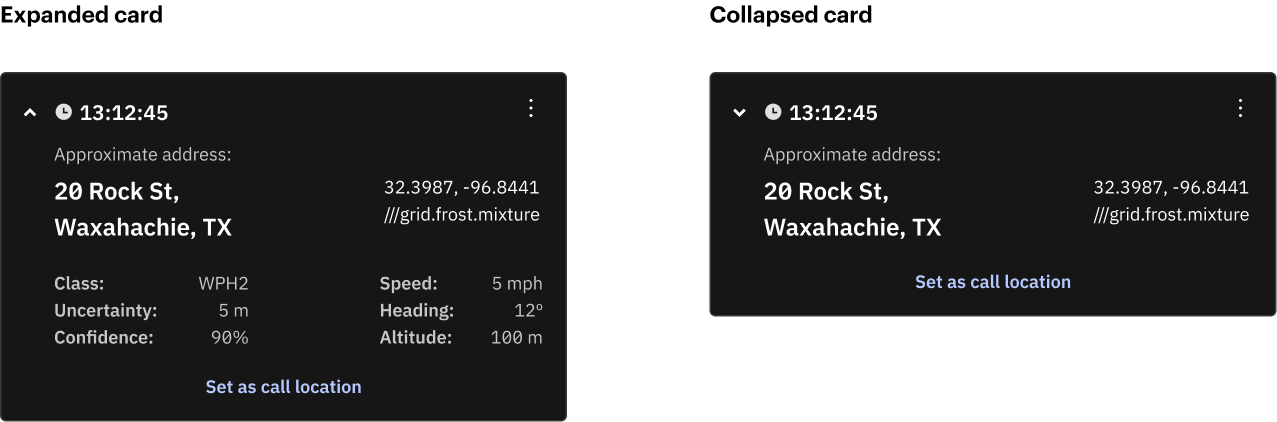Click the clock icon in the collapsed card
The image size is (1277, 422).
(x=773, y=112)
